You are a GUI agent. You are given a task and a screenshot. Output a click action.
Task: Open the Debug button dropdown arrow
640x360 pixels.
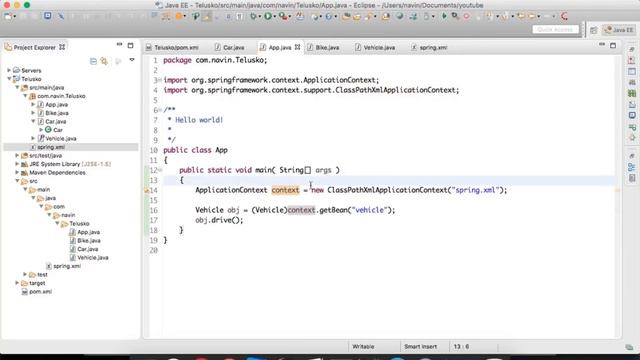point(260,17)
